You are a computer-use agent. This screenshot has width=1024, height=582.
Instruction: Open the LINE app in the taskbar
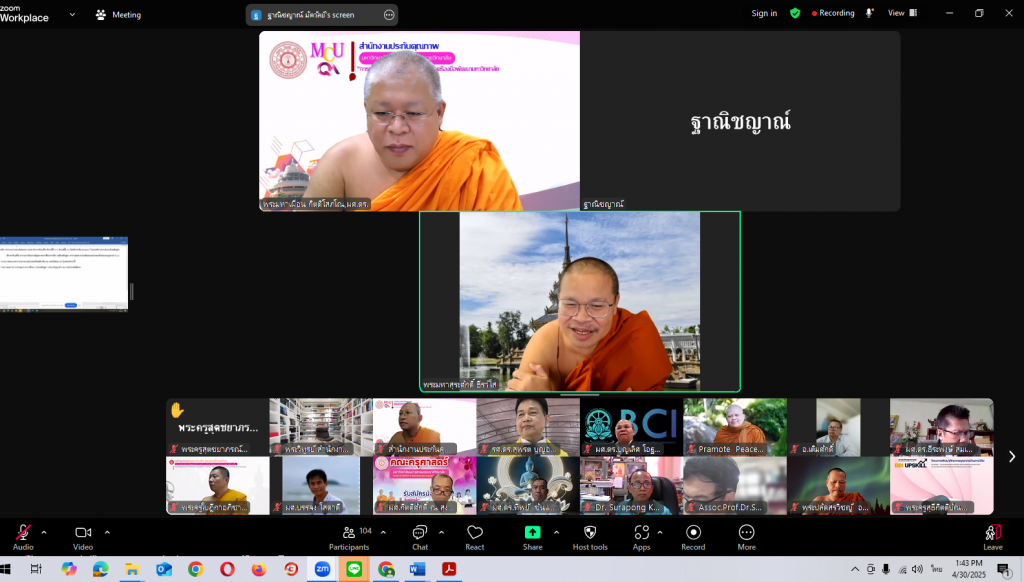pyautogui.click(x=354, y=569)
